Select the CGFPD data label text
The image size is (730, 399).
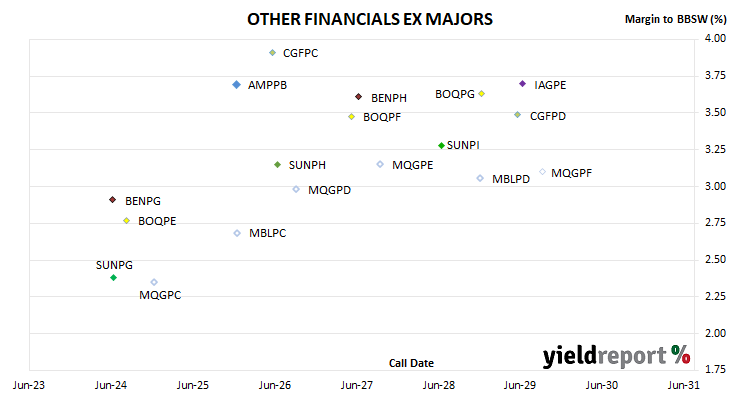[x=548, y=116]
